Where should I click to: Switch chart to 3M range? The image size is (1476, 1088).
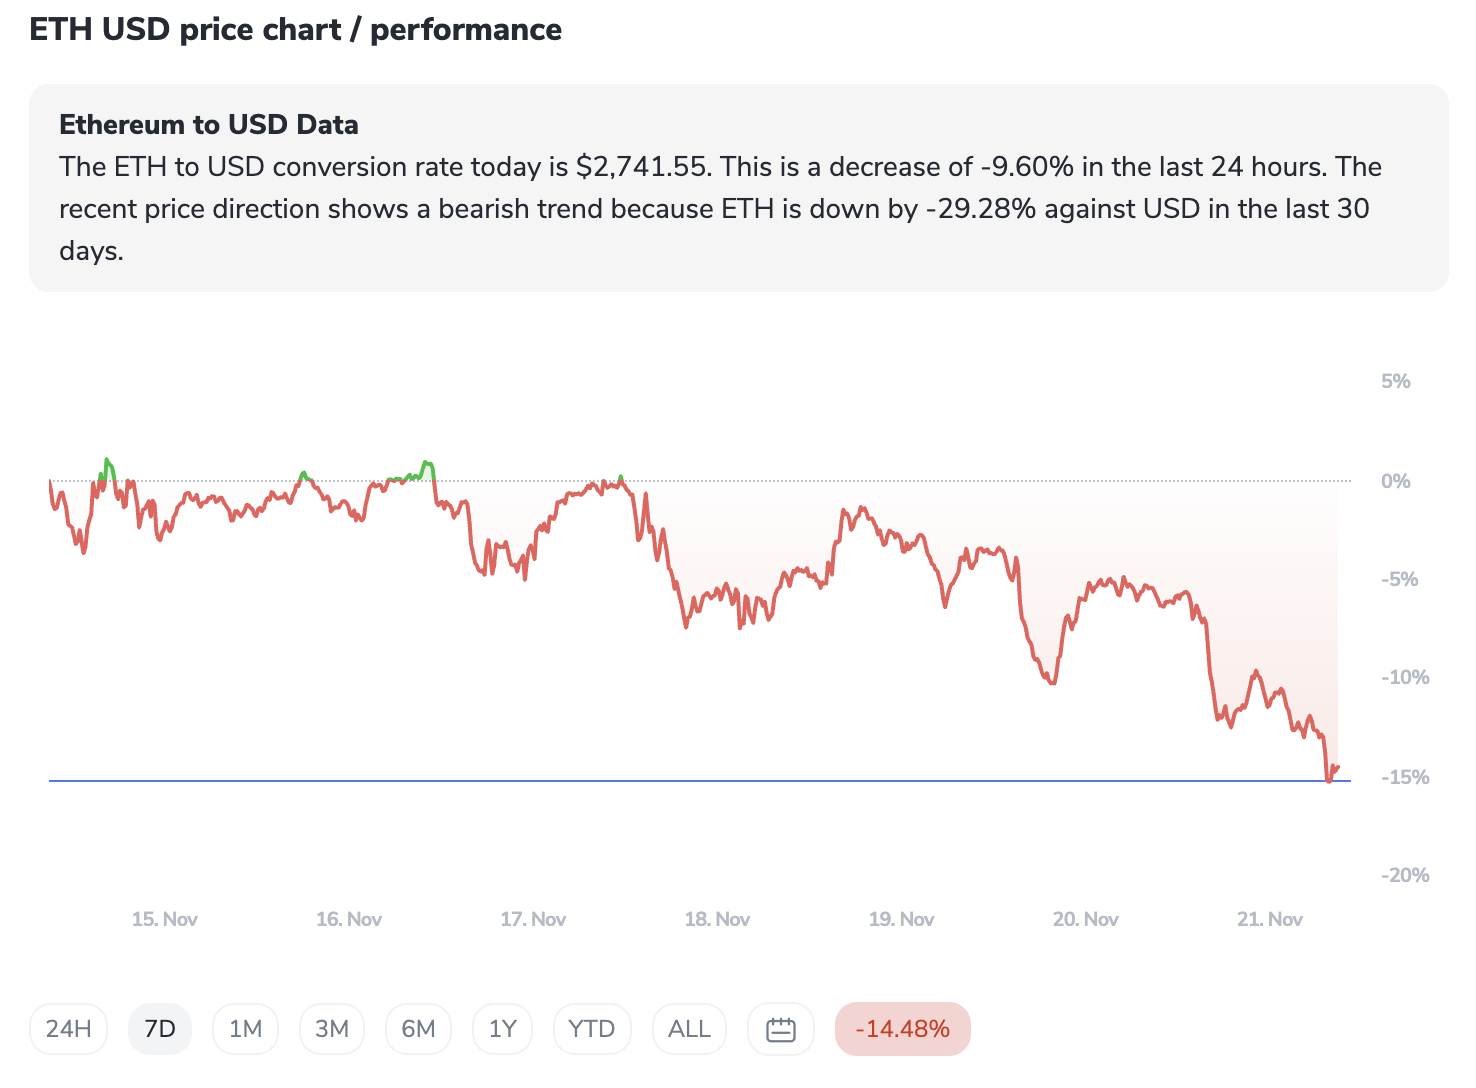pos(332,1029)
